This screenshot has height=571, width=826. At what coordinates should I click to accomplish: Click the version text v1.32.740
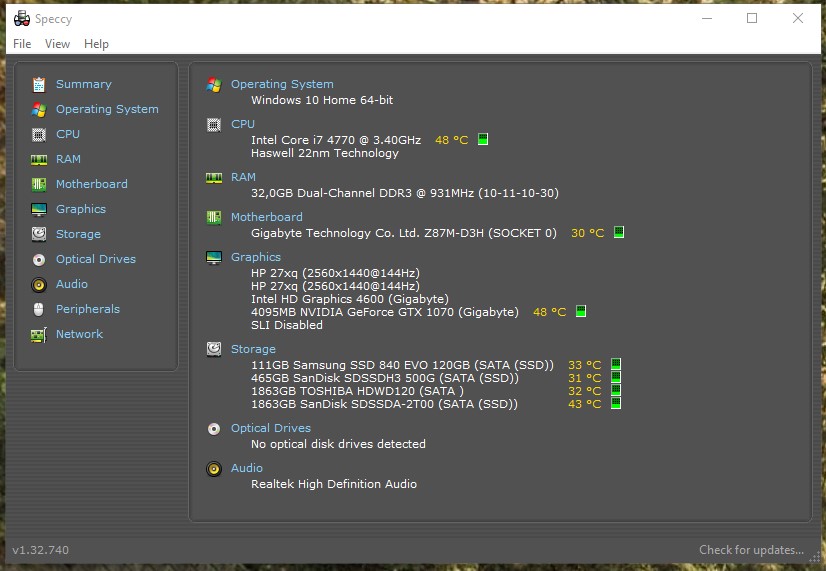41,550
